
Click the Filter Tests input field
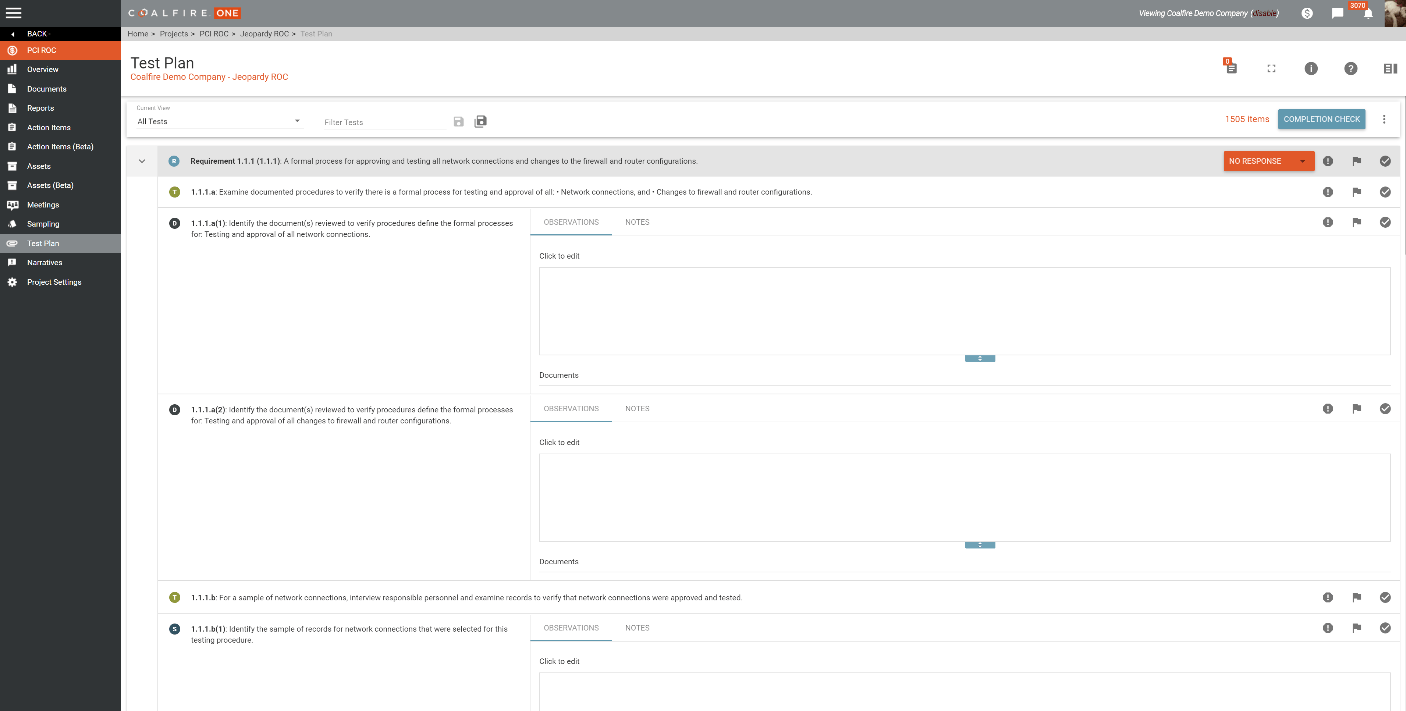385,122
